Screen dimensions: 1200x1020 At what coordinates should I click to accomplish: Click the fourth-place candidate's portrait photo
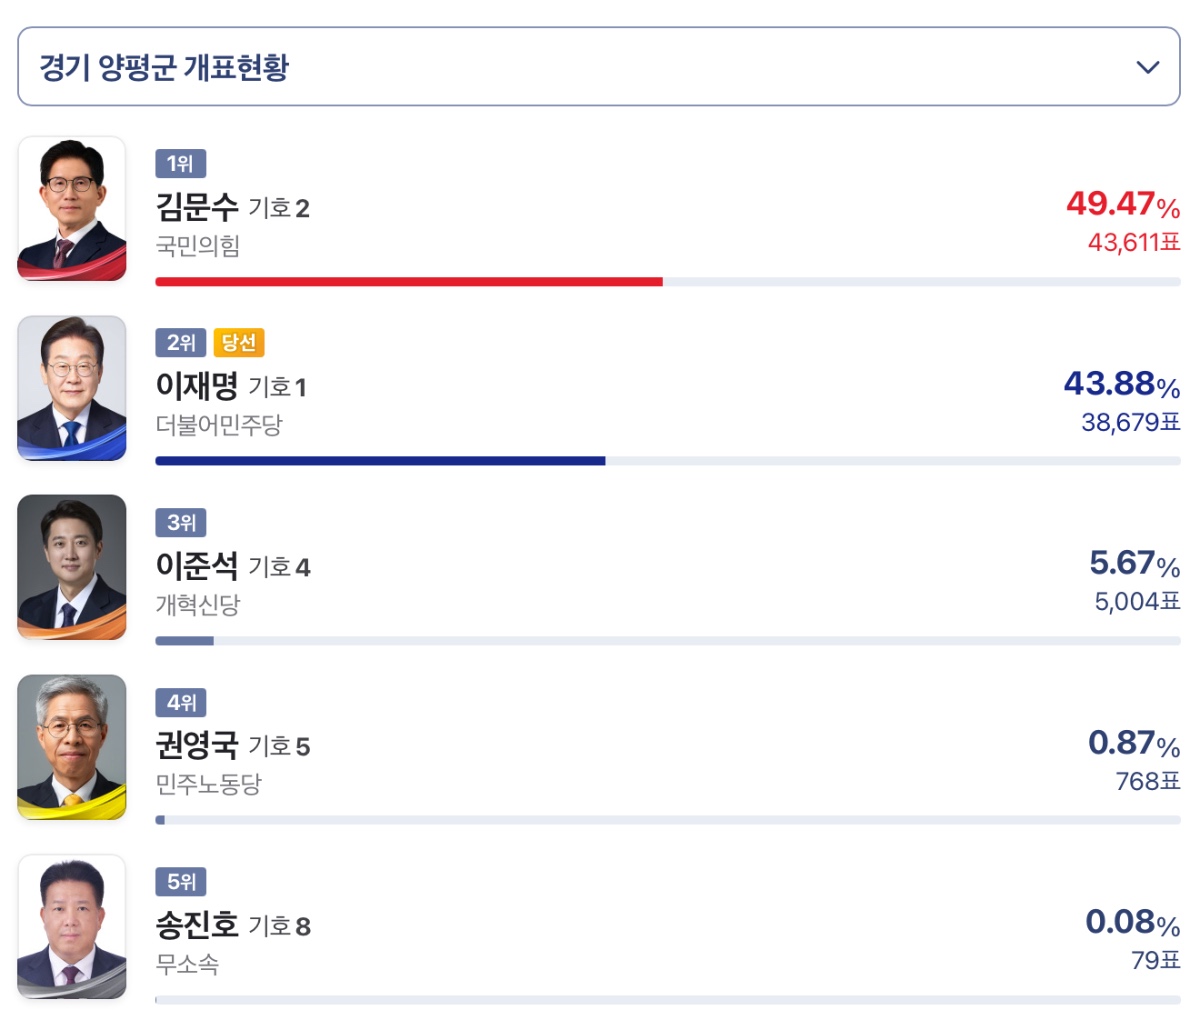tap(72, 747)
